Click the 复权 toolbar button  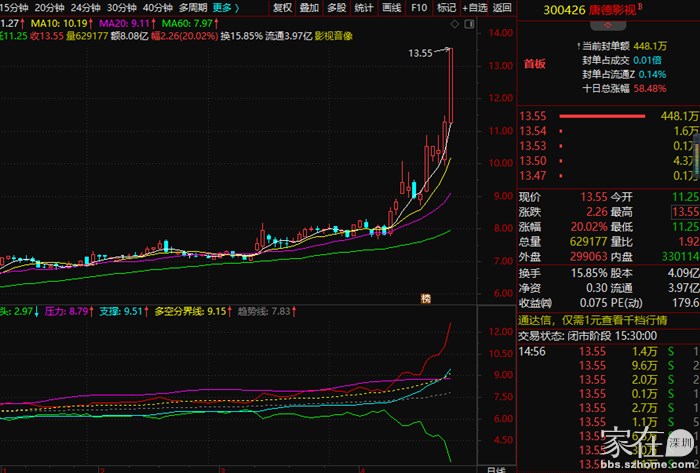283,7
